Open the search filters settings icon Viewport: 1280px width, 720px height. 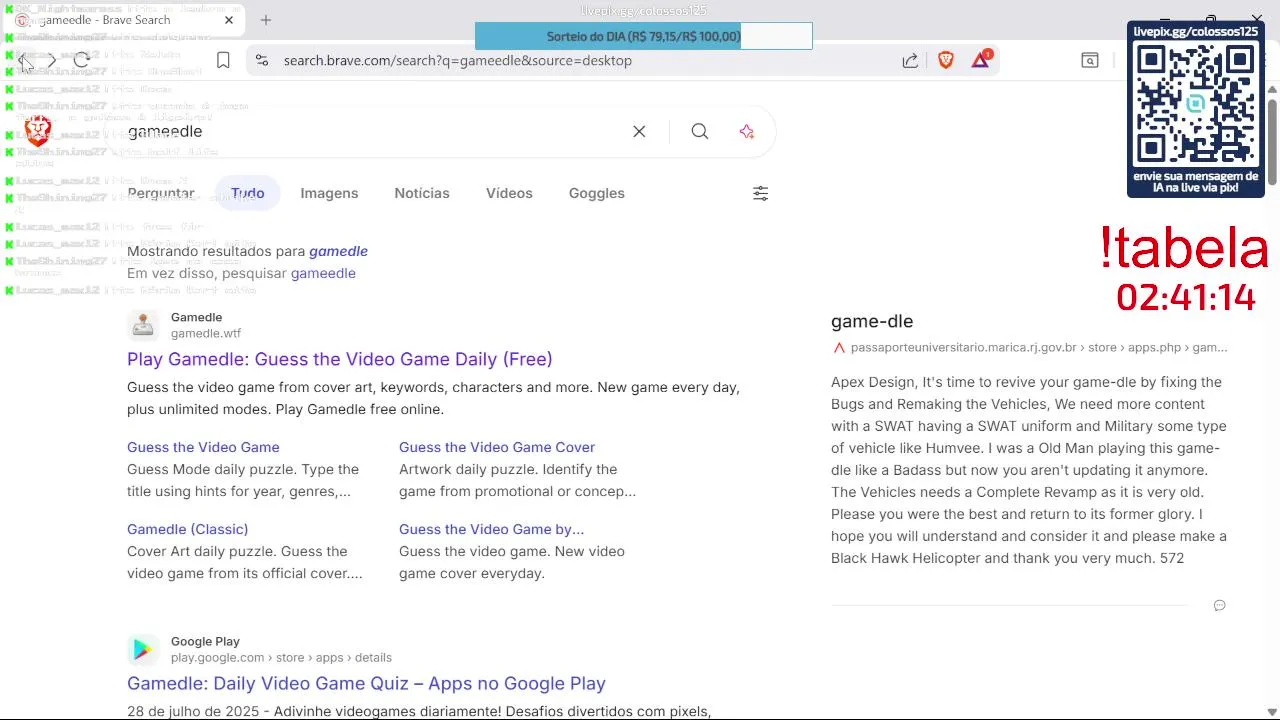click(x=760, y=193)
